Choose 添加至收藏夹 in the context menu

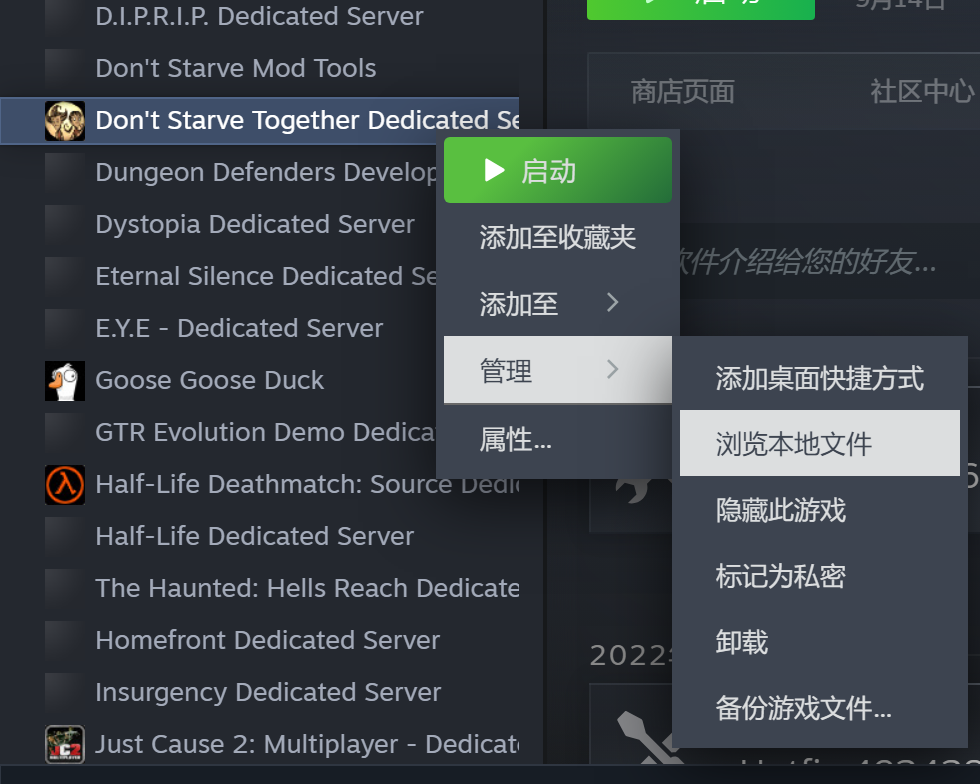click(x=558, y=237)
